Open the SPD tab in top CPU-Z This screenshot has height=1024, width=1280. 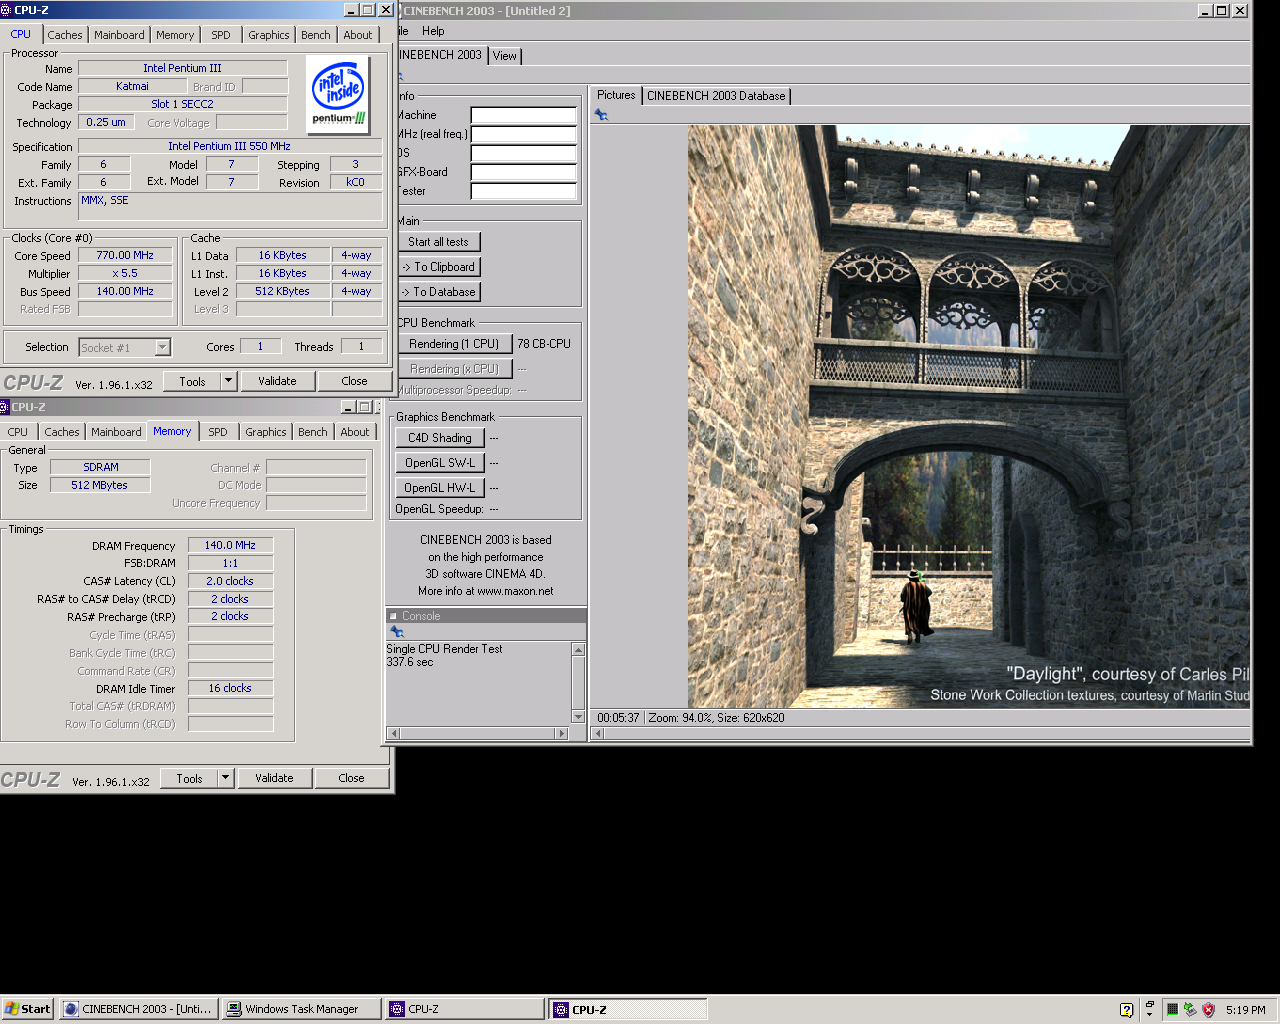[x=221, y=35]
